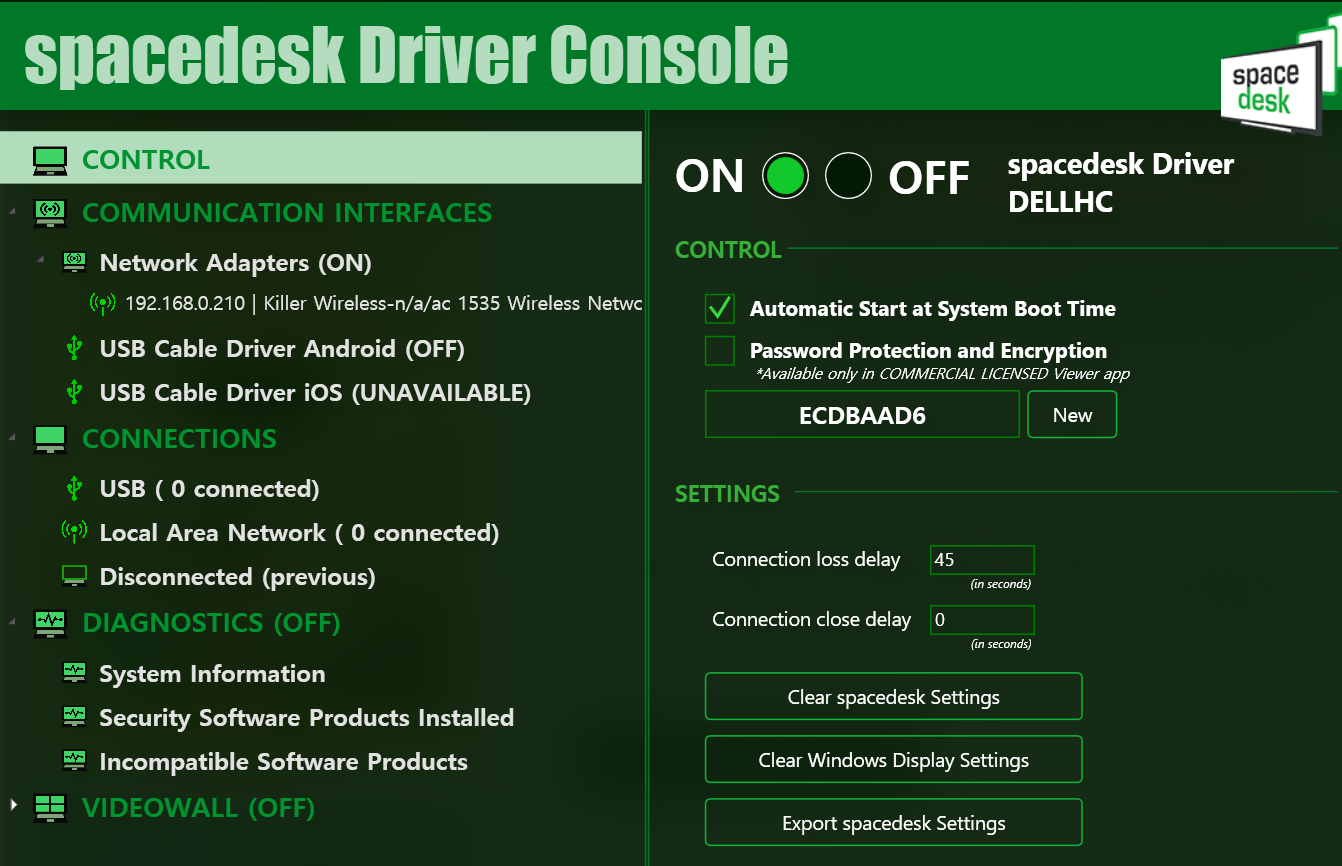Image resolution: width=1342 pixels, height=866 pixels.
Task: Open Incompatible Software Products row
Action: click(x=284, y=762)
